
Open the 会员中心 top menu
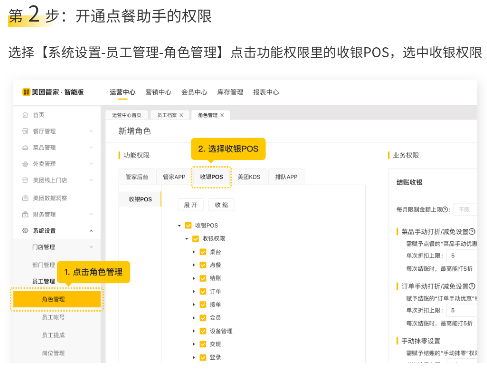[x=194, y=92]
